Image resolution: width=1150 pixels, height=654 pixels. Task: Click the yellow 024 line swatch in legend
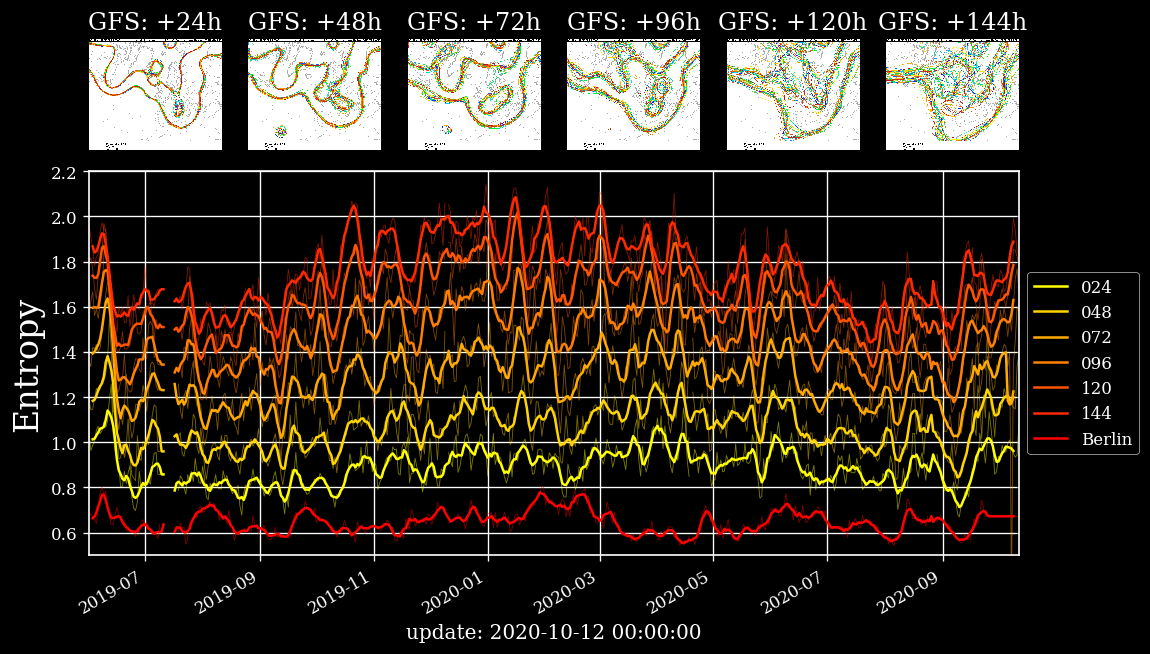tap(1052, 287)
